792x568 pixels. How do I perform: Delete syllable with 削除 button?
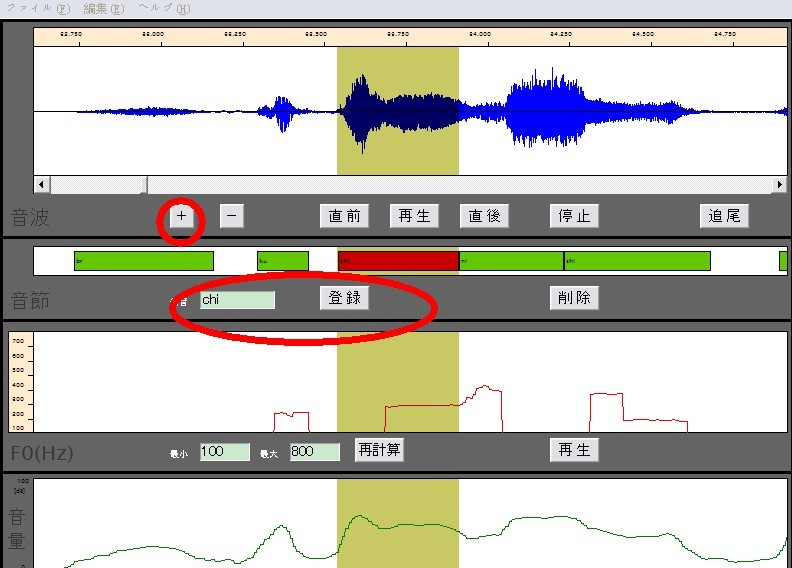click(x=574, y=298)
